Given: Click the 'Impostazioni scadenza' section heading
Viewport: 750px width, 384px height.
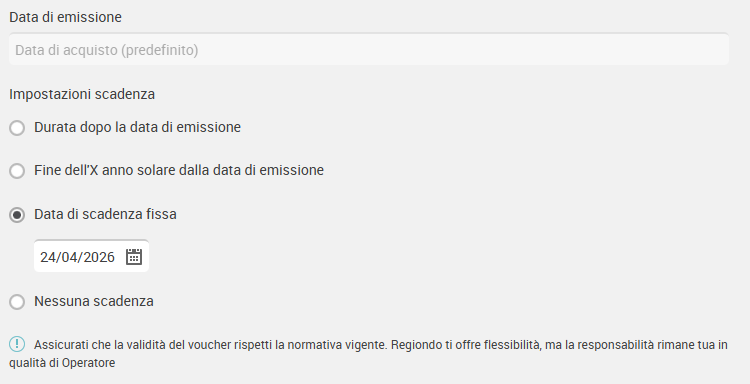Looking at the screenshot, I should tap(82, 94).
